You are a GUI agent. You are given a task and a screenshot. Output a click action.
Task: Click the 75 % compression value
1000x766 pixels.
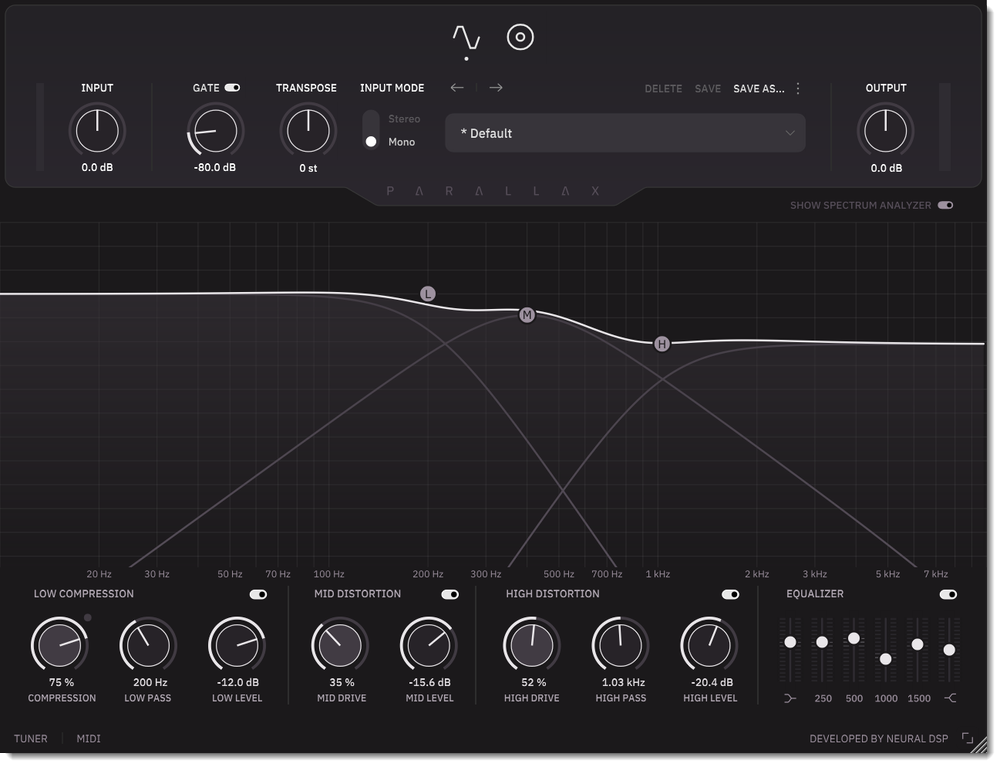tap(61, 682)
